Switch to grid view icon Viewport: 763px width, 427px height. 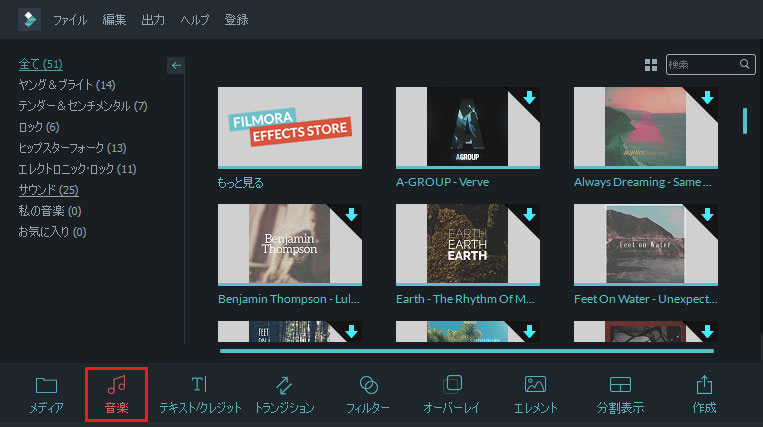651,65
